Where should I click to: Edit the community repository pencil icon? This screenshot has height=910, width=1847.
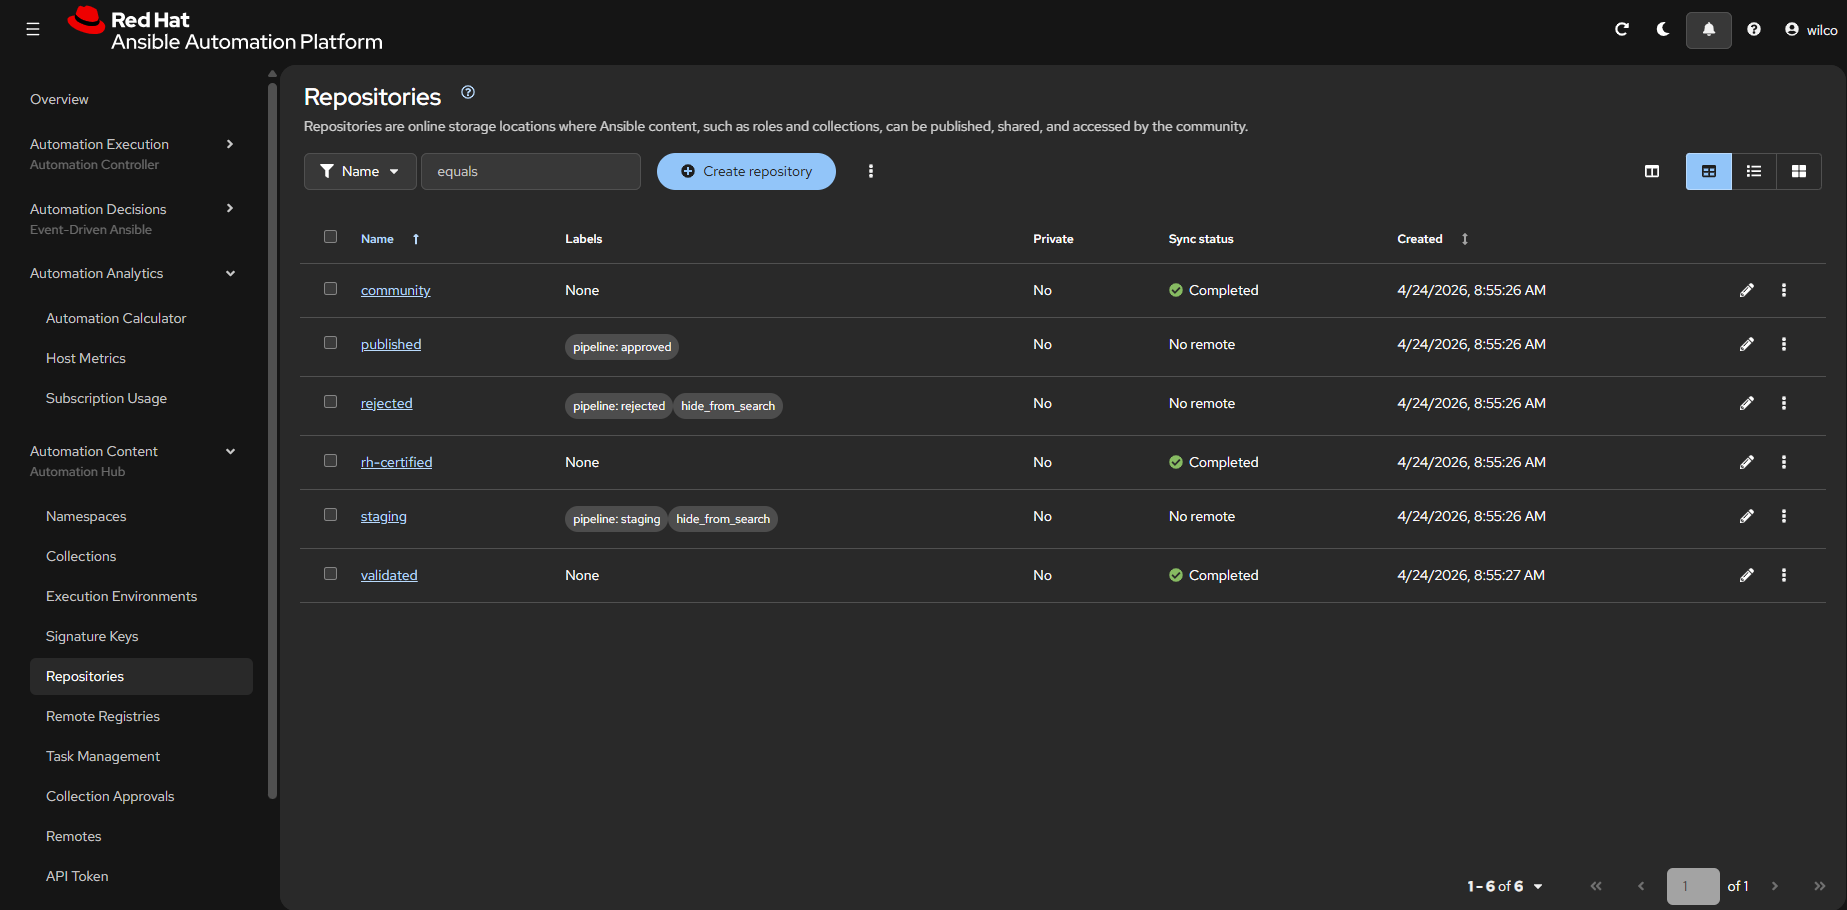click(x=1747, y=290)
